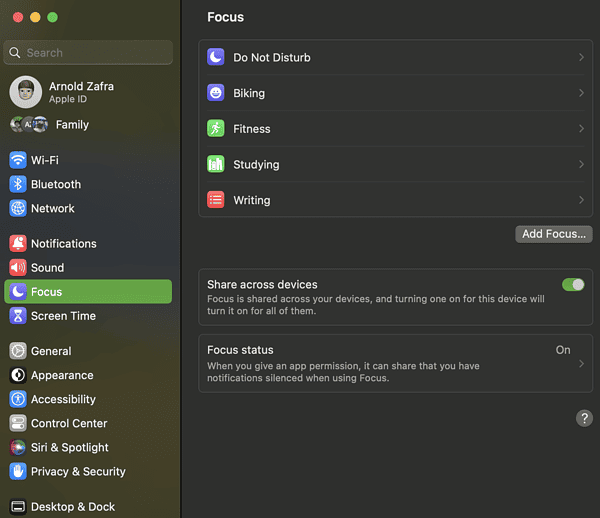Open Arnold Zafra Apple ID profile
This screenshot has height=518, width=600.
point(80,92)
